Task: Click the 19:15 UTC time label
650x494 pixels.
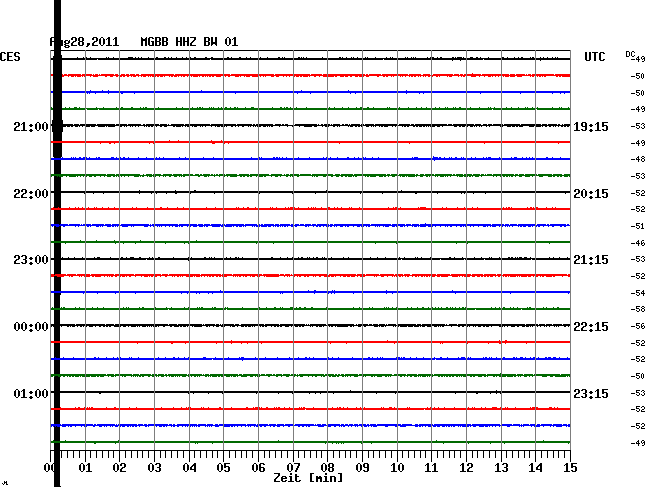Action: tap(591, 126)
